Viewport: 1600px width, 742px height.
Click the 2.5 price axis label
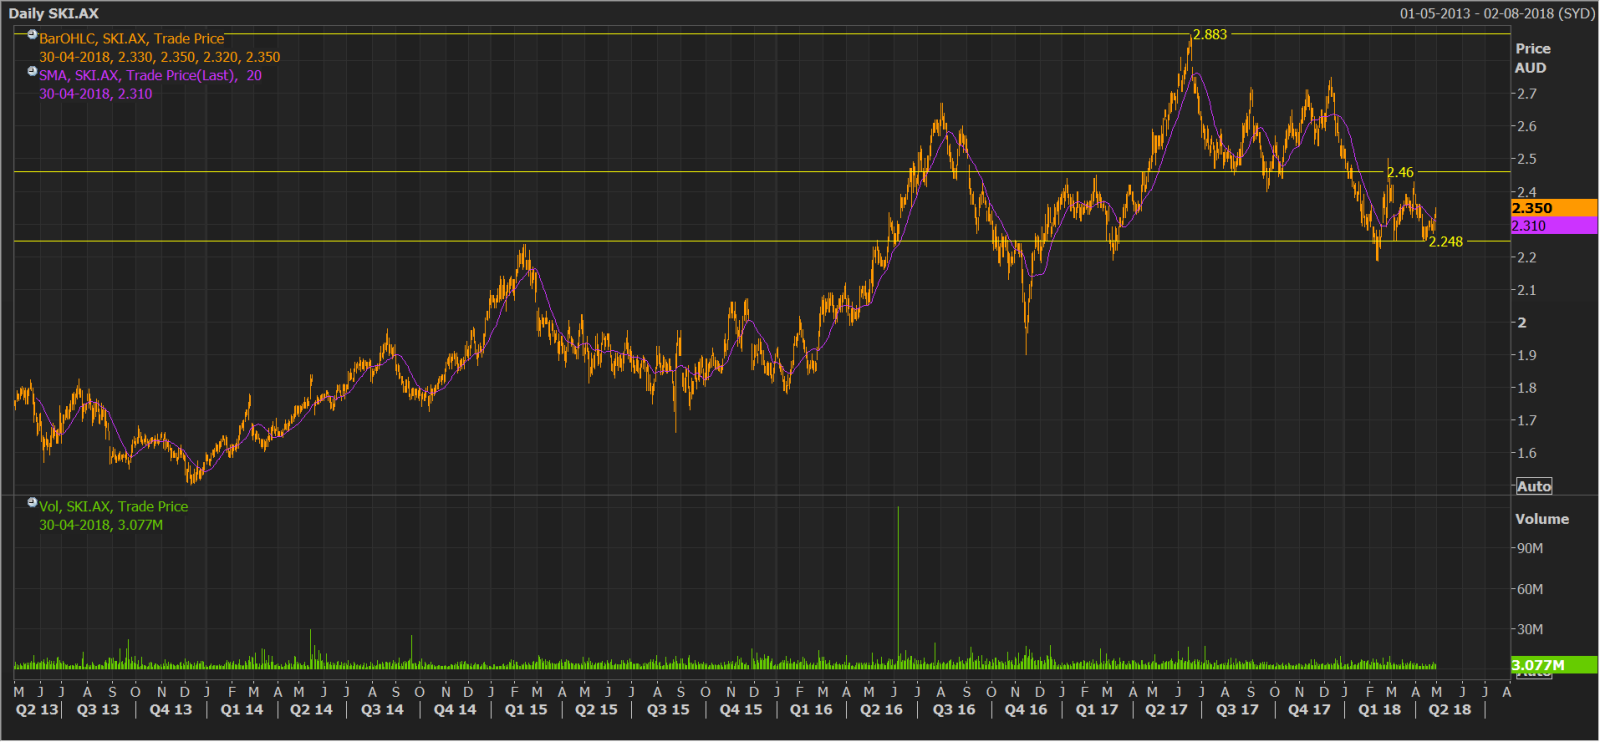1527,159
